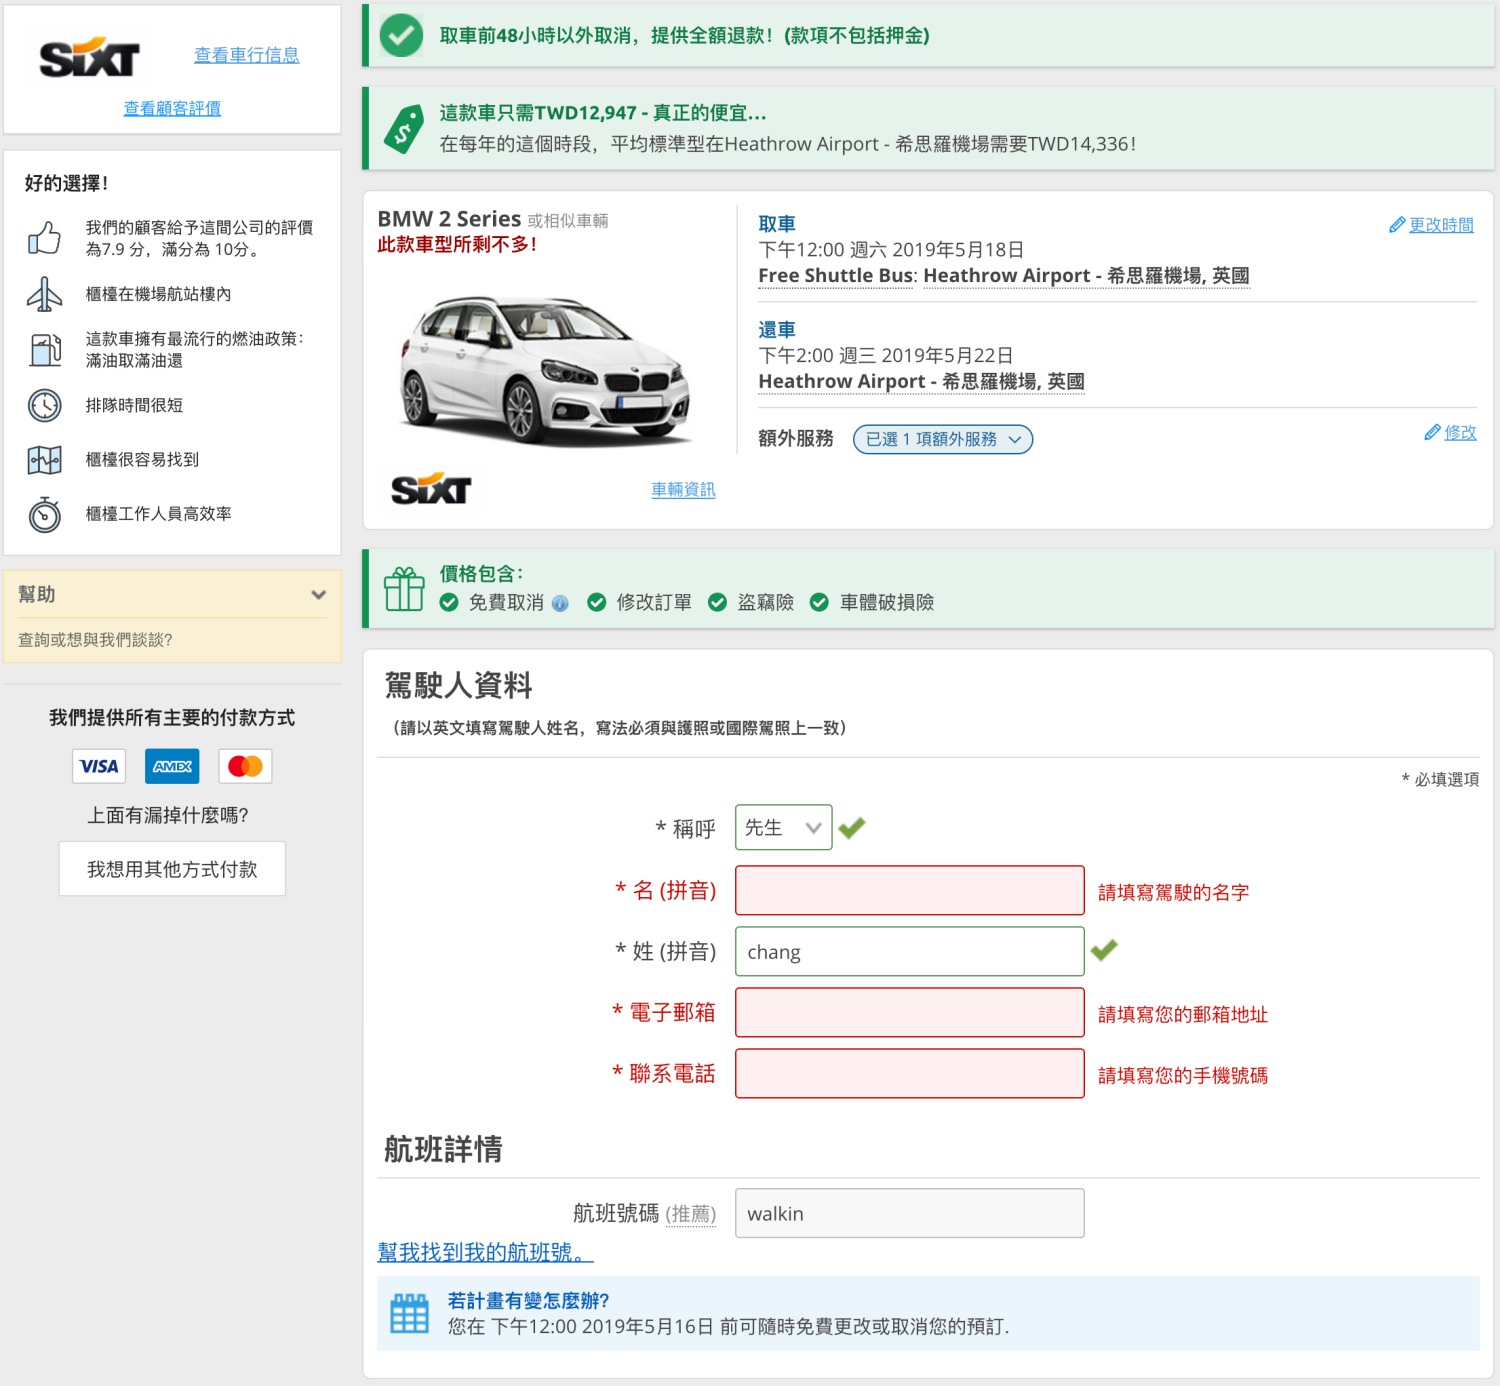Click the 聯系電話 phone field
Viewport: 1500px width, 1386px height.
910,1073
